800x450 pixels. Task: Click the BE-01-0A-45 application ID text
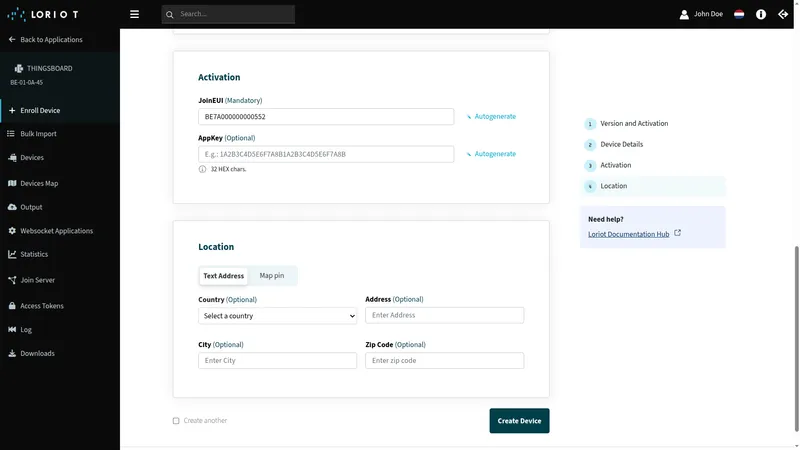pyautogui.click(x=27, y=83)
